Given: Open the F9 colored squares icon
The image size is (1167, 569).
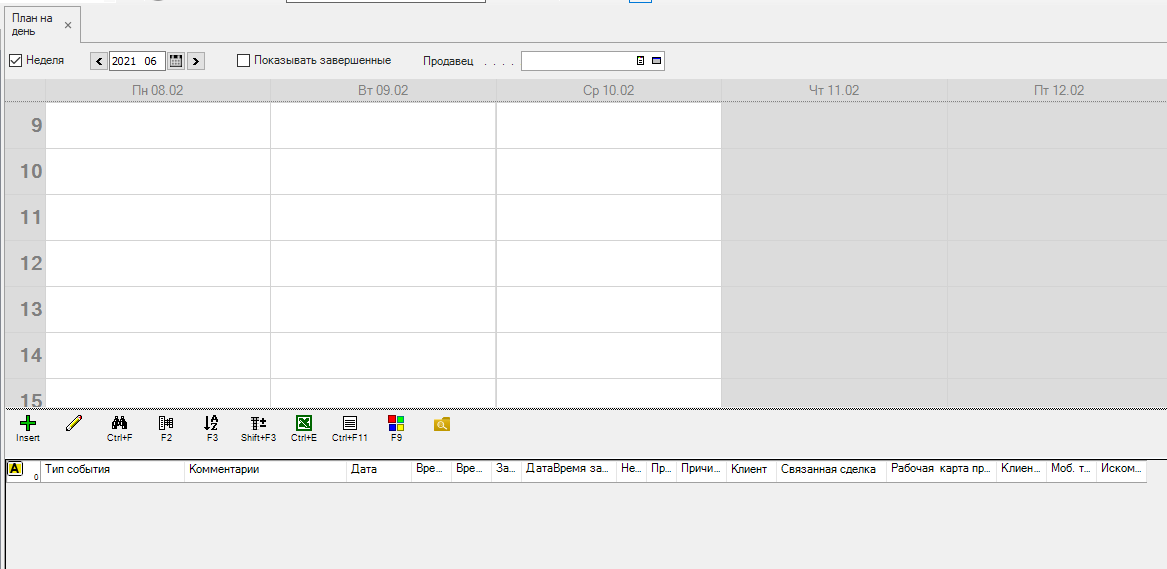Looking at the screenshot, I should click(396, 424).
